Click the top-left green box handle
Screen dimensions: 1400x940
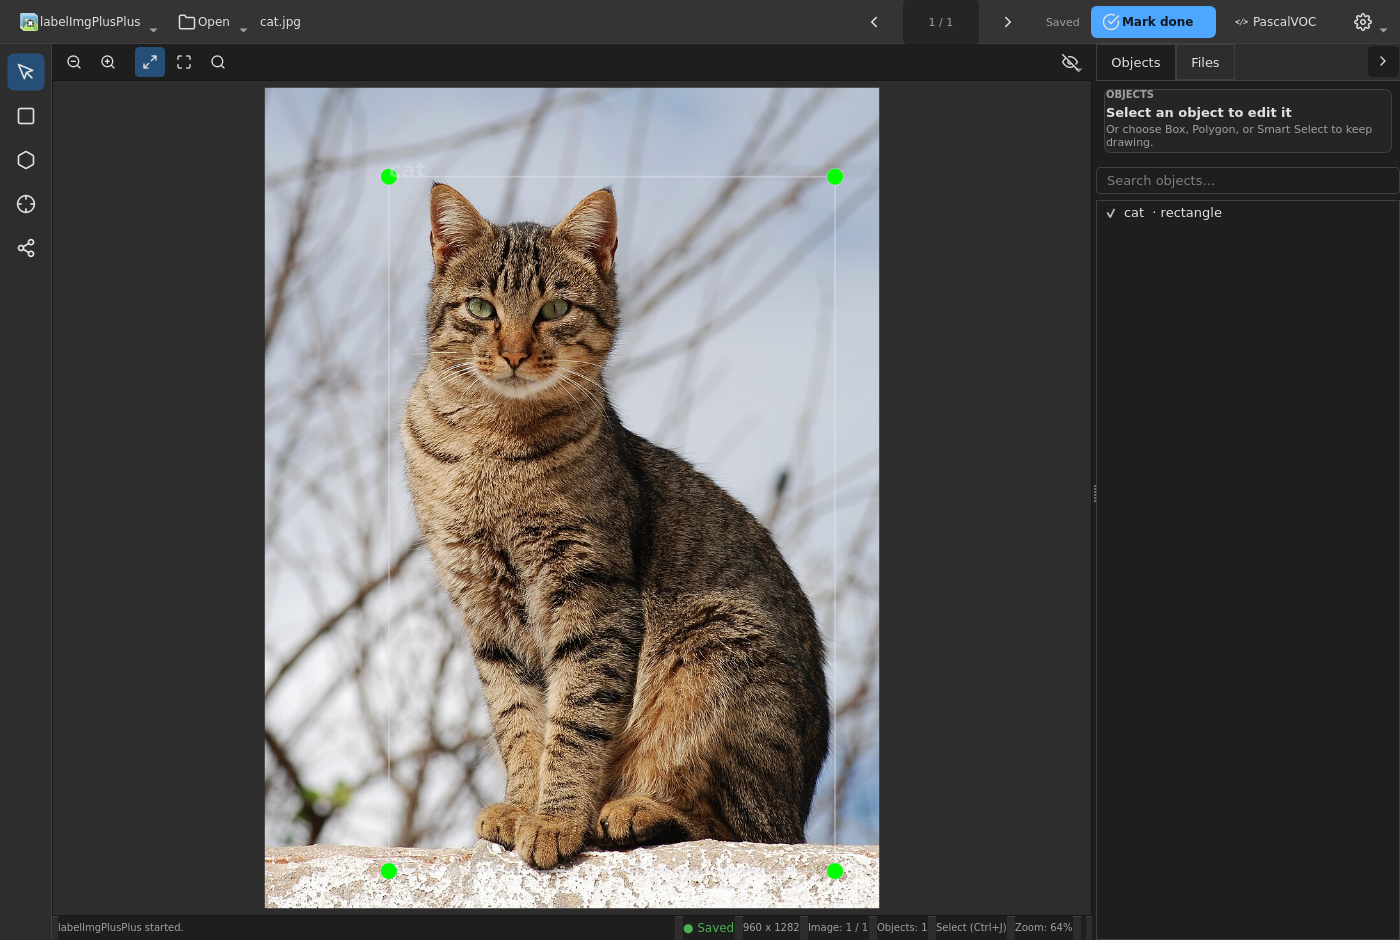[389, 177]
